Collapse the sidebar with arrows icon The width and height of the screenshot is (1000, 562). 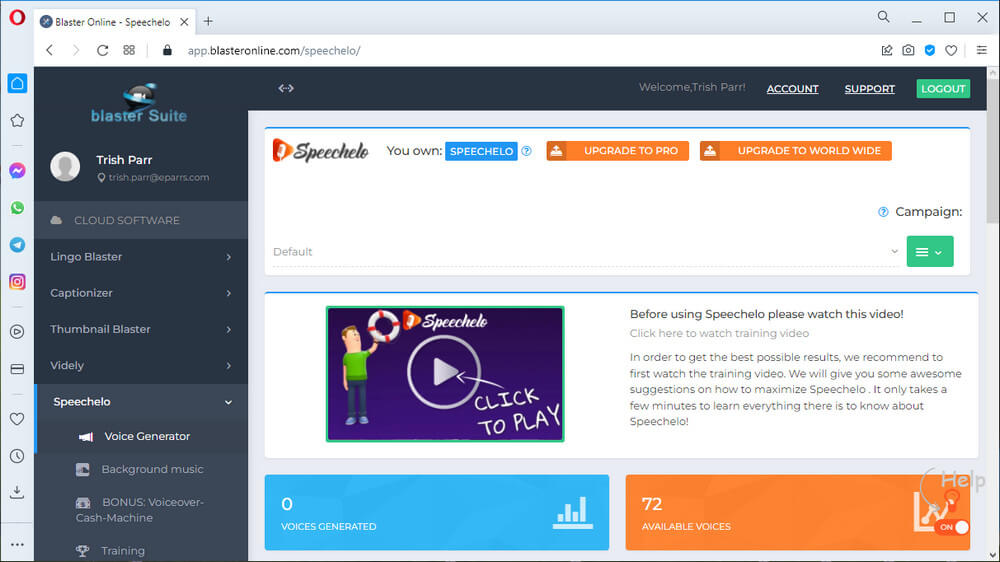pos(286,88)
